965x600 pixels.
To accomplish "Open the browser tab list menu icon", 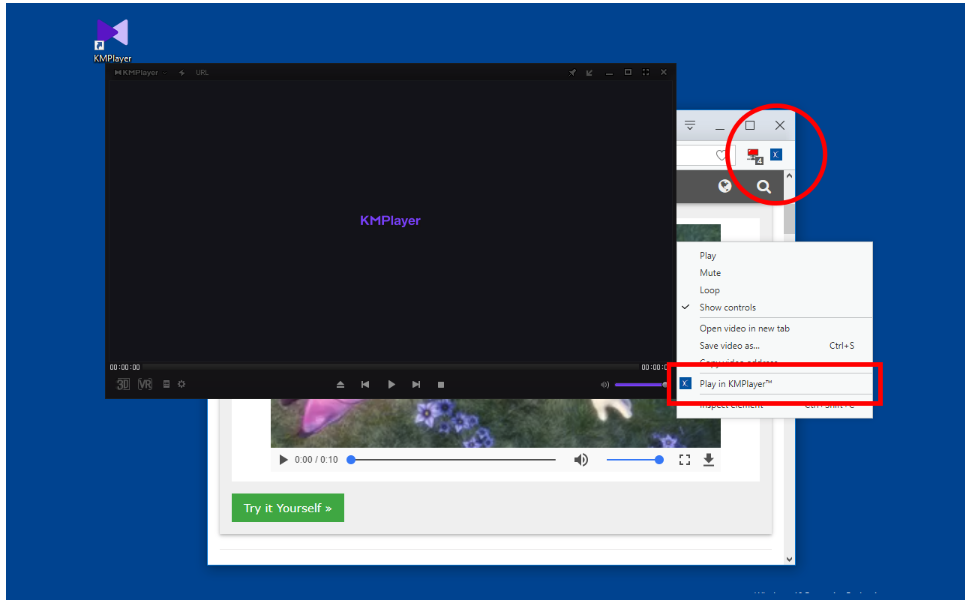I will [x=690, y=126].
